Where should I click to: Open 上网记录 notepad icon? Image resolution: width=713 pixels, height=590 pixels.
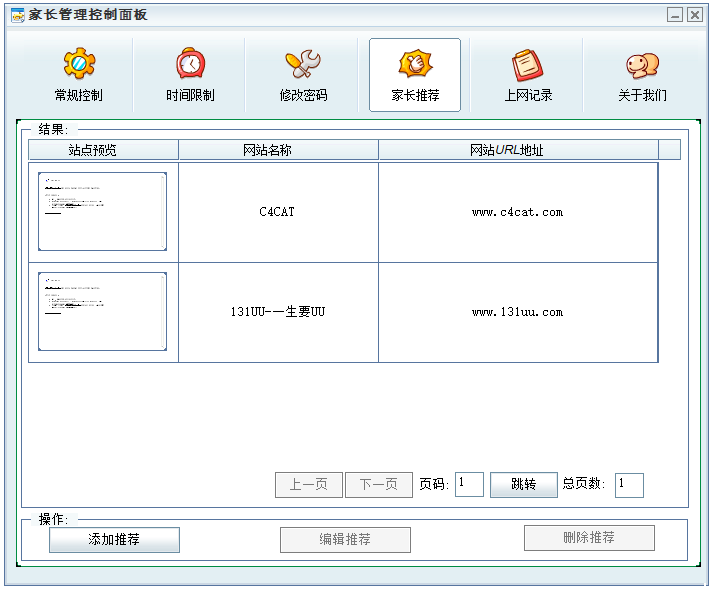(x=527, y=65)
